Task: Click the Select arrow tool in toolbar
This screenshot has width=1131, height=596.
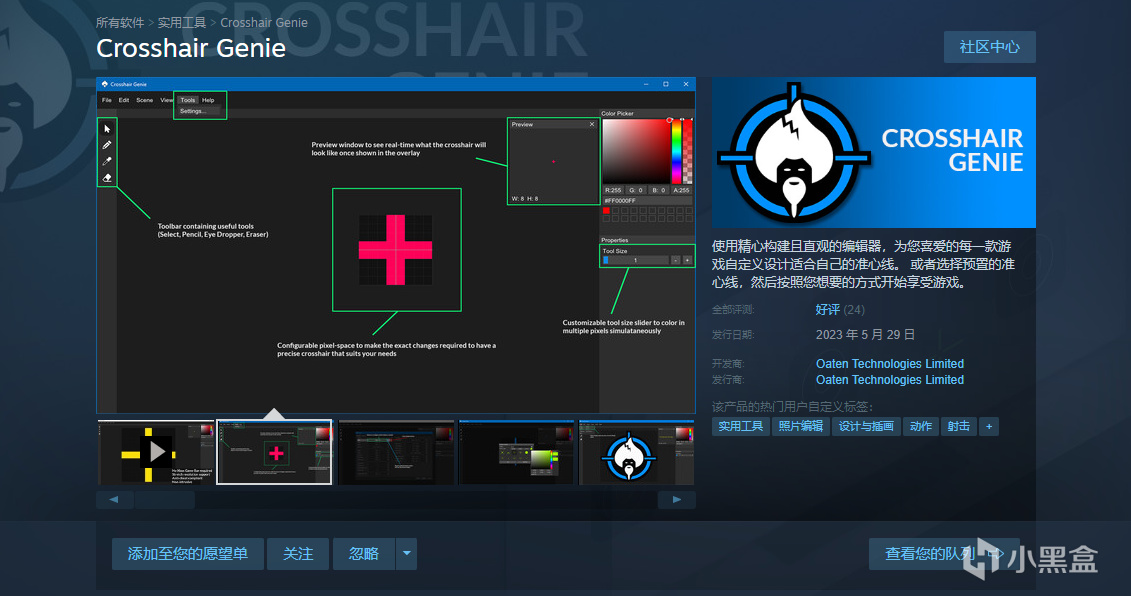Action: [x=107, y=129]
